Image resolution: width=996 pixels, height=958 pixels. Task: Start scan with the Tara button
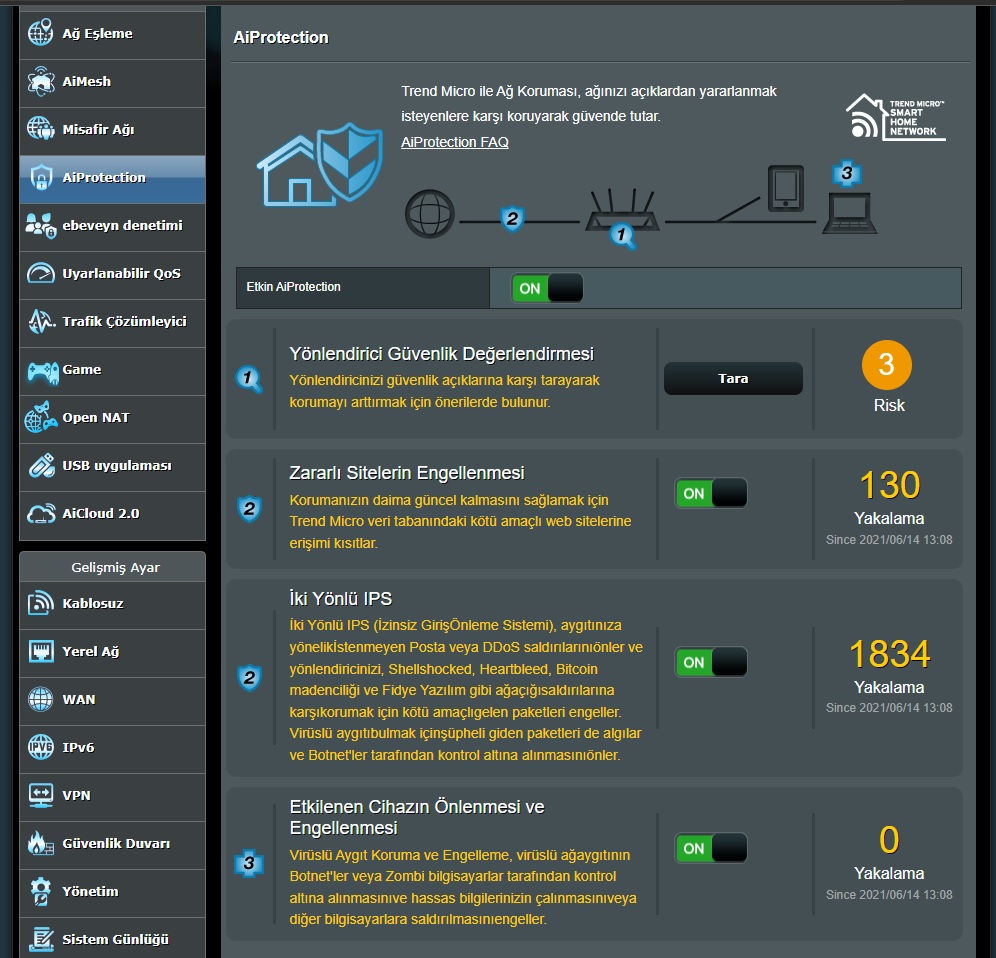pyautogui.click(x=733, y=379)
